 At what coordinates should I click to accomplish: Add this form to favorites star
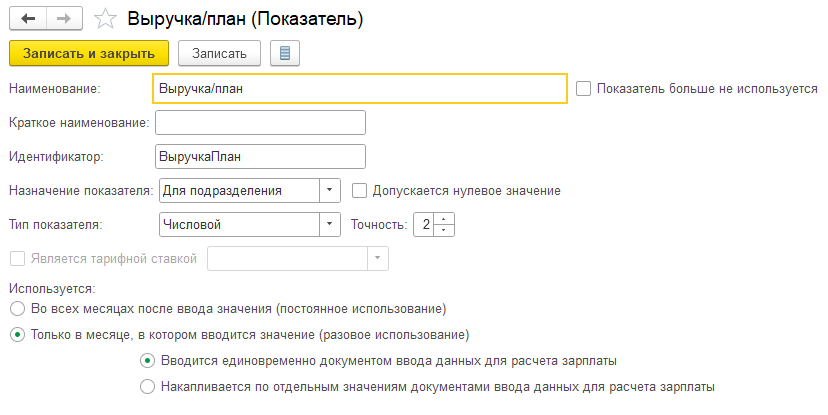coord(104,19)
